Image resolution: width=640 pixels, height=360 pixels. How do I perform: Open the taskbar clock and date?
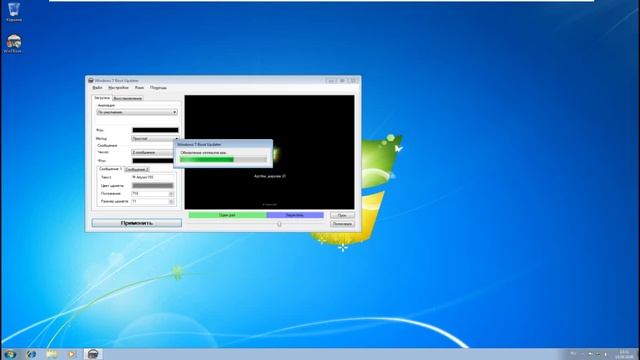click(624, 354)
